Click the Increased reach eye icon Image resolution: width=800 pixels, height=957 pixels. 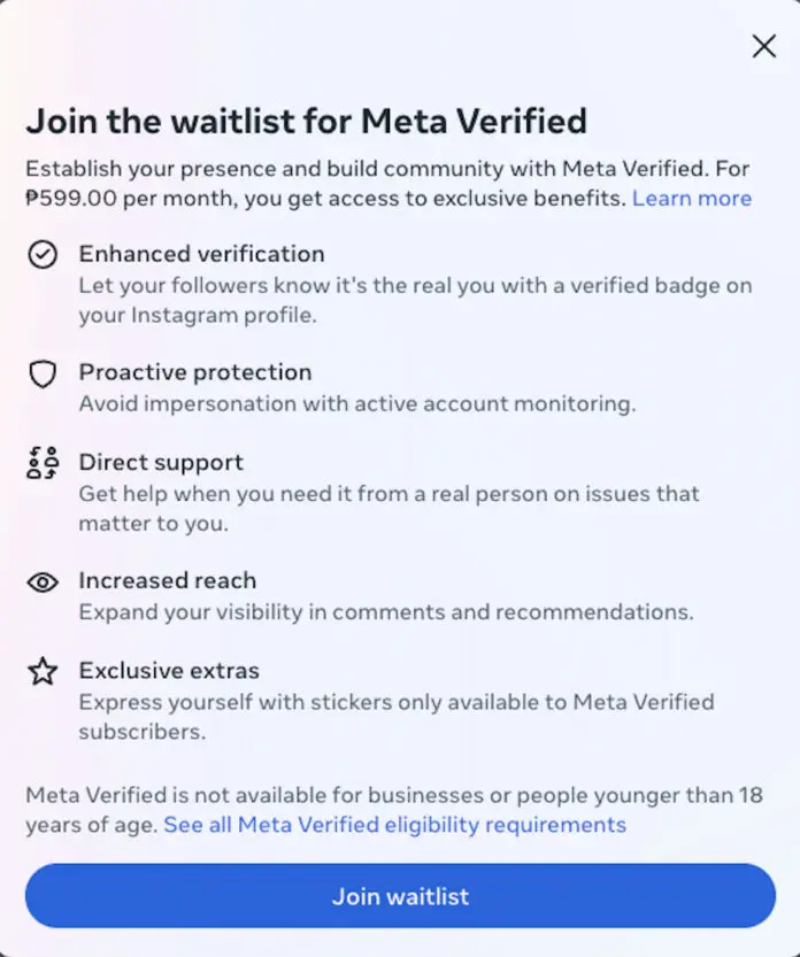42,582
